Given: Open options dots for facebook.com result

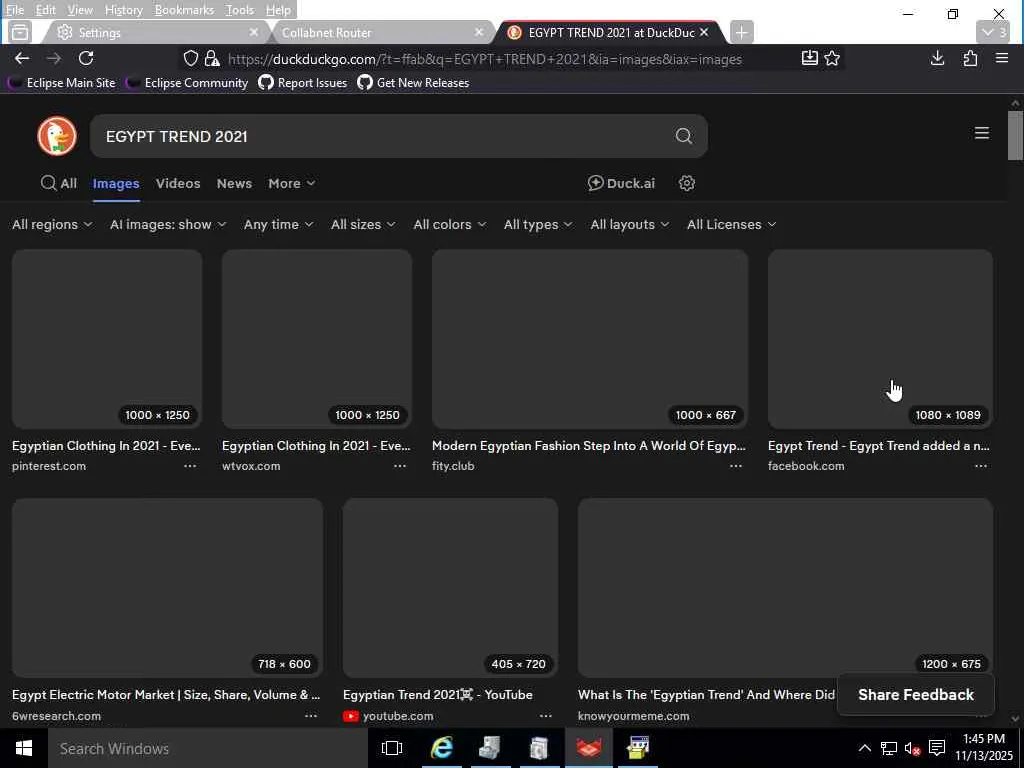Looking at the screenshot, I should click(x=981, y=466).
